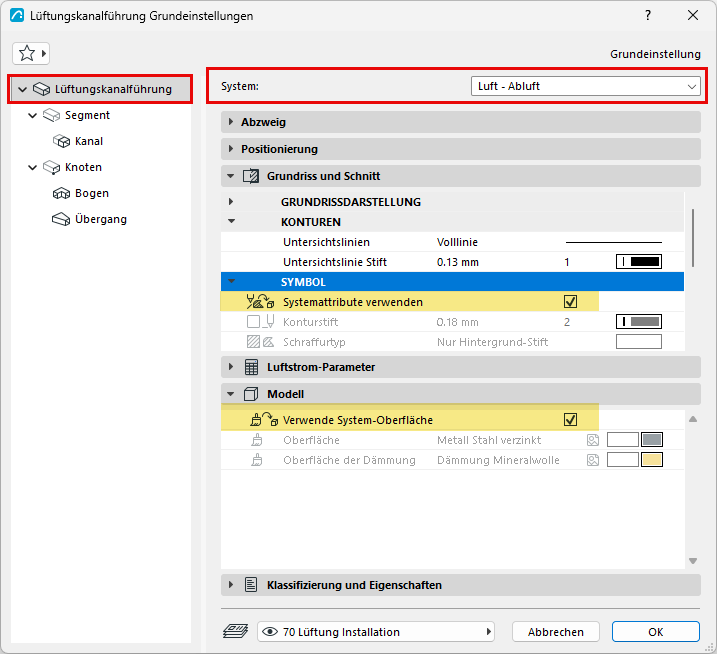Expand the Abzweig panel
This screenshot has width=717, height=654.
[460, 122]
